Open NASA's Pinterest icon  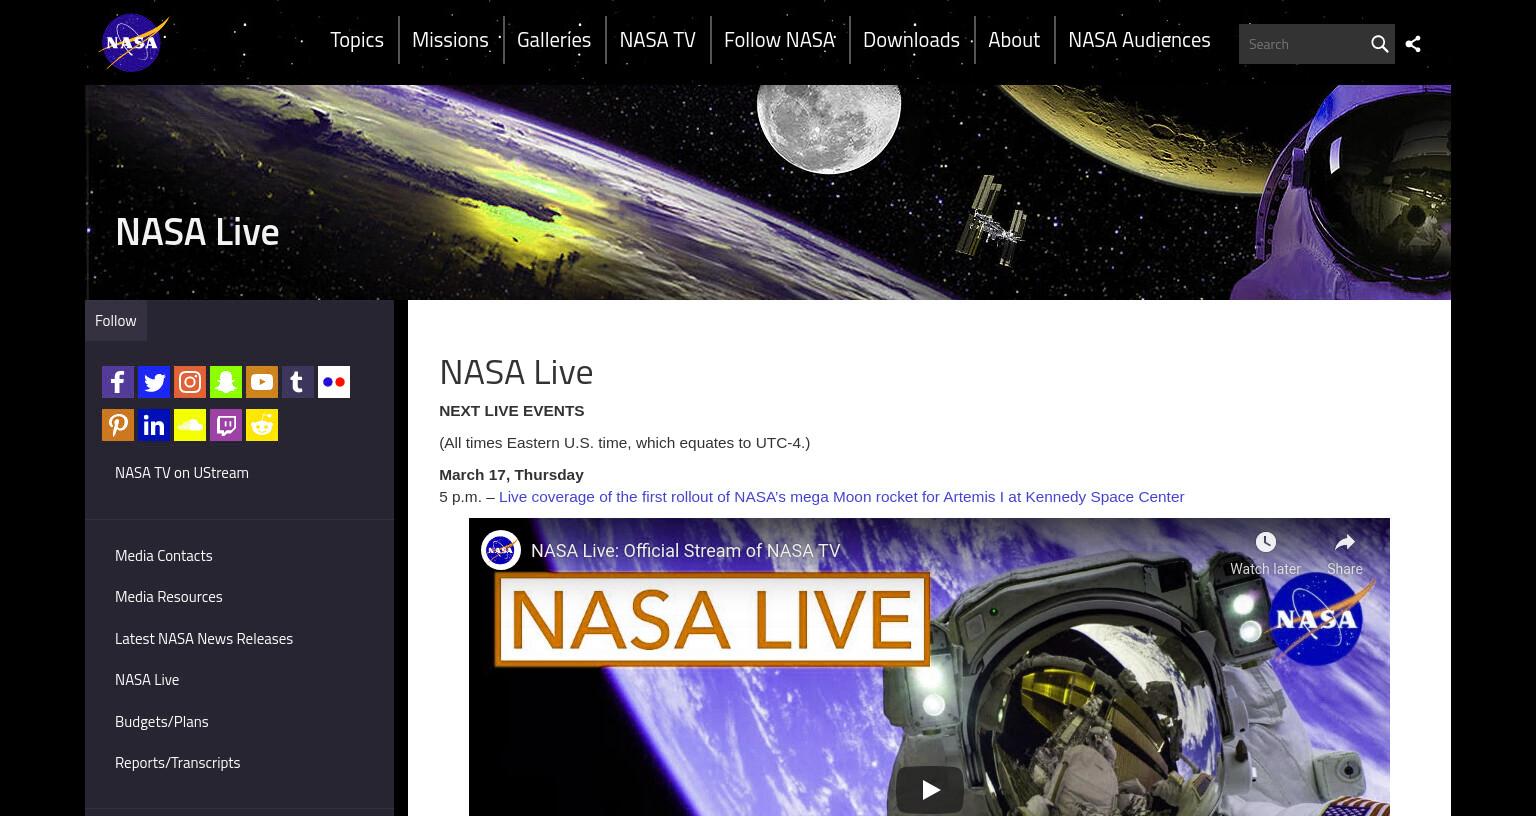pyautogui.click(x=118, y=425)
